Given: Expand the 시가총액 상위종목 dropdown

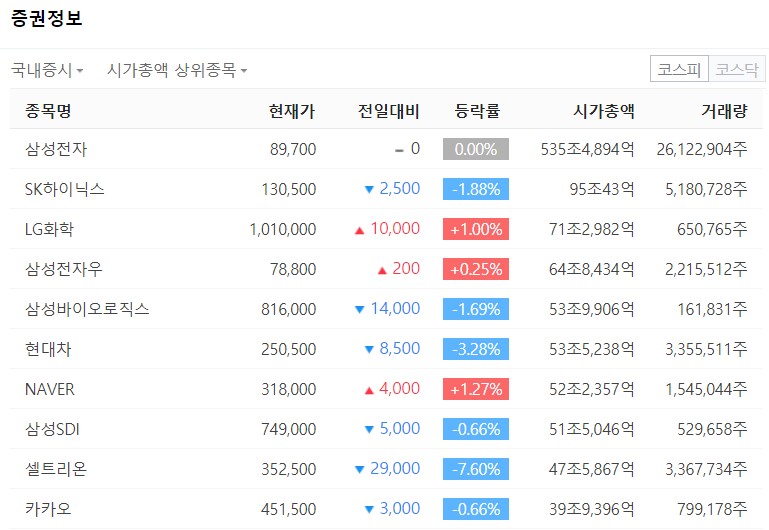Looking at the screenshot, I should coord(177,70).
